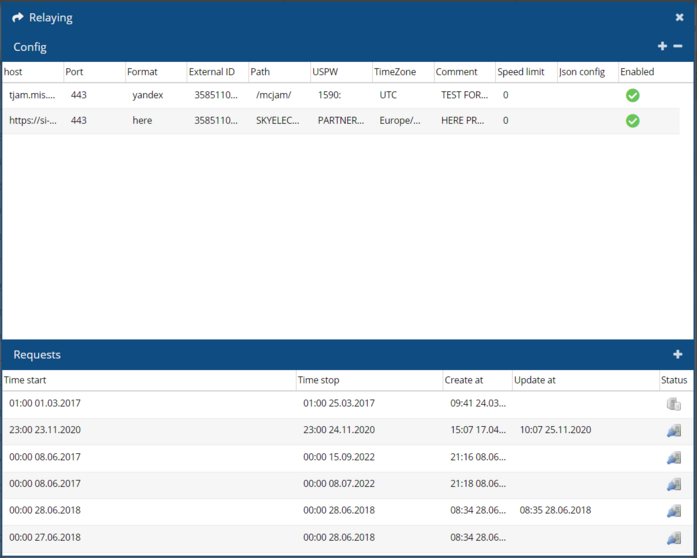Click status icon of request updated 08:35 28.06.2018
The image size is (697, 558).
(x=674, y=510)
